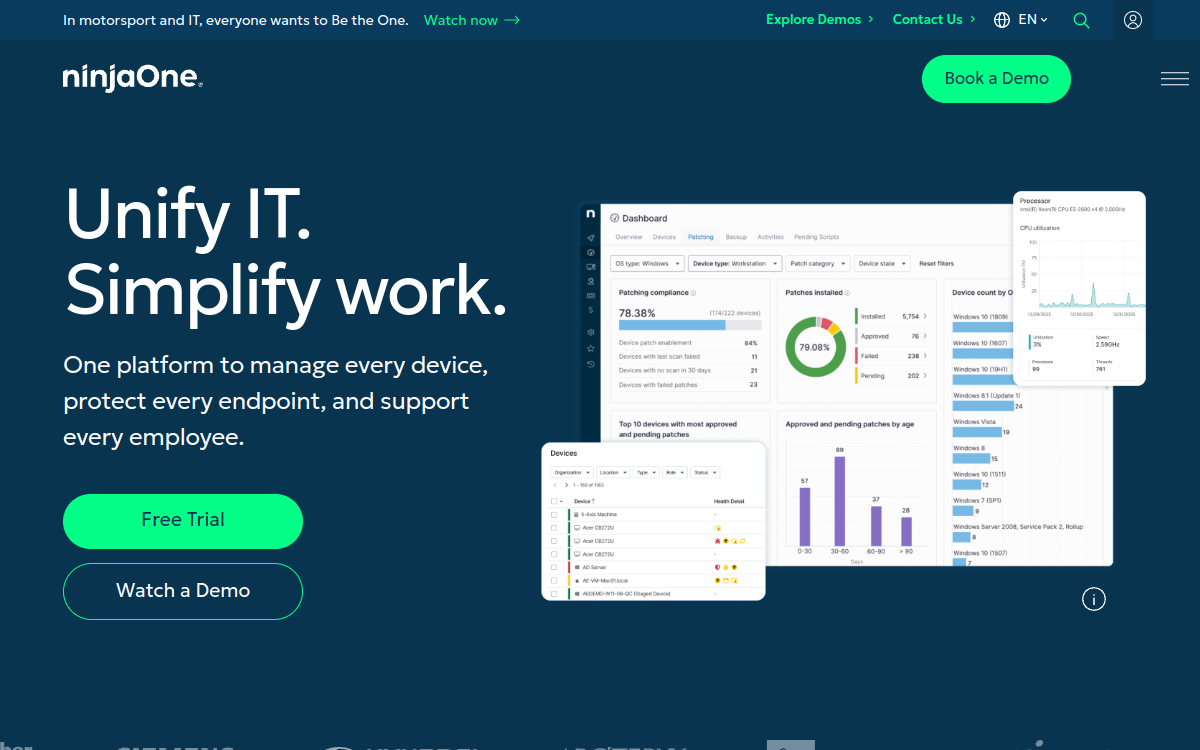1200x750 pixels.
Task: Click the 30-60 days bar in patches chart
Action: (x=839, y=501)
